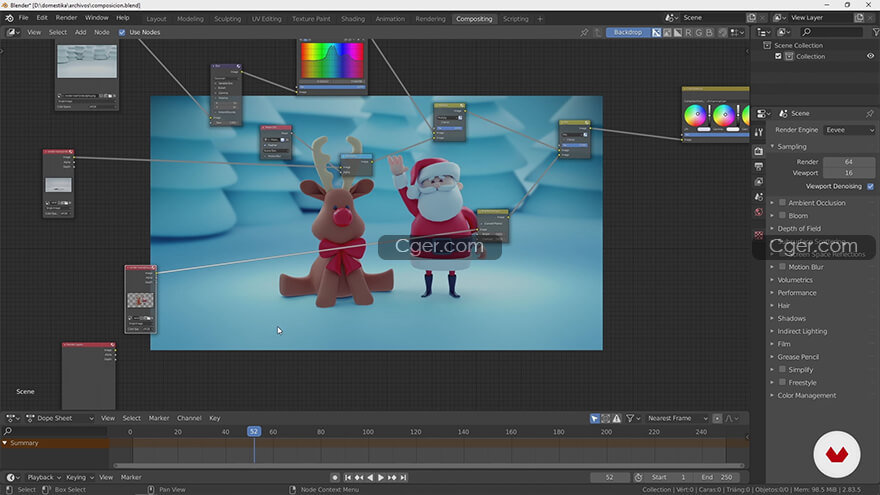Viewport: 880px width, 495px height.
Task: Open the outliner filter funnel icon
Action: (875, 33)
